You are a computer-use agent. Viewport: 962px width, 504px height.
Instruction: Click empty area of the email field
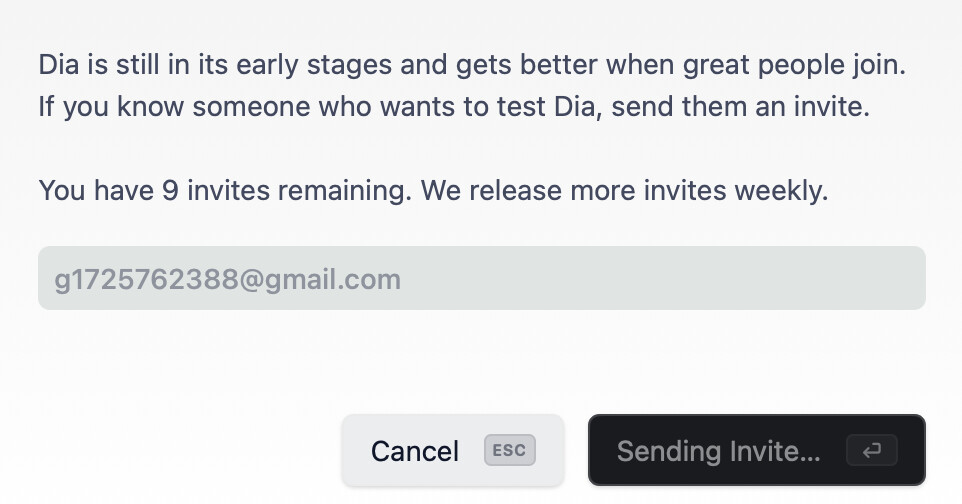[663, 278]
